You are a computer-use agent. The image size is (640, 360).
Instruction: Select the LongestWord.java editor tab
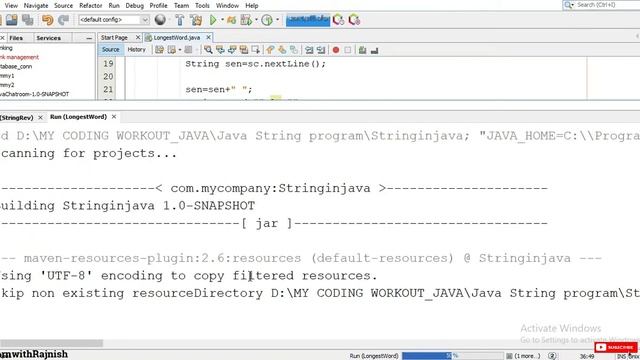tap(177, 38)
